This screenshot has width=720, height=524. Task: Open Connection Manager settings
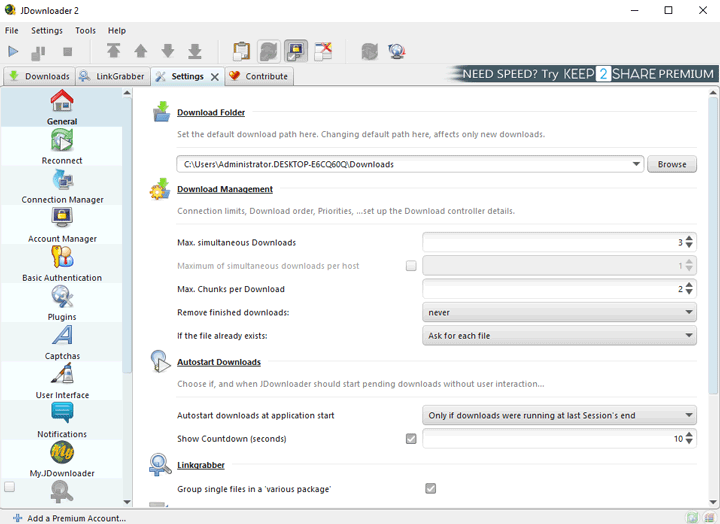(62, 186)
